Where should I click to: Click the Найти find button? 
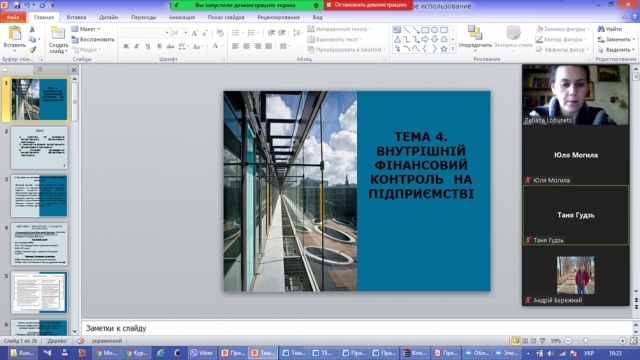point(610,29)
